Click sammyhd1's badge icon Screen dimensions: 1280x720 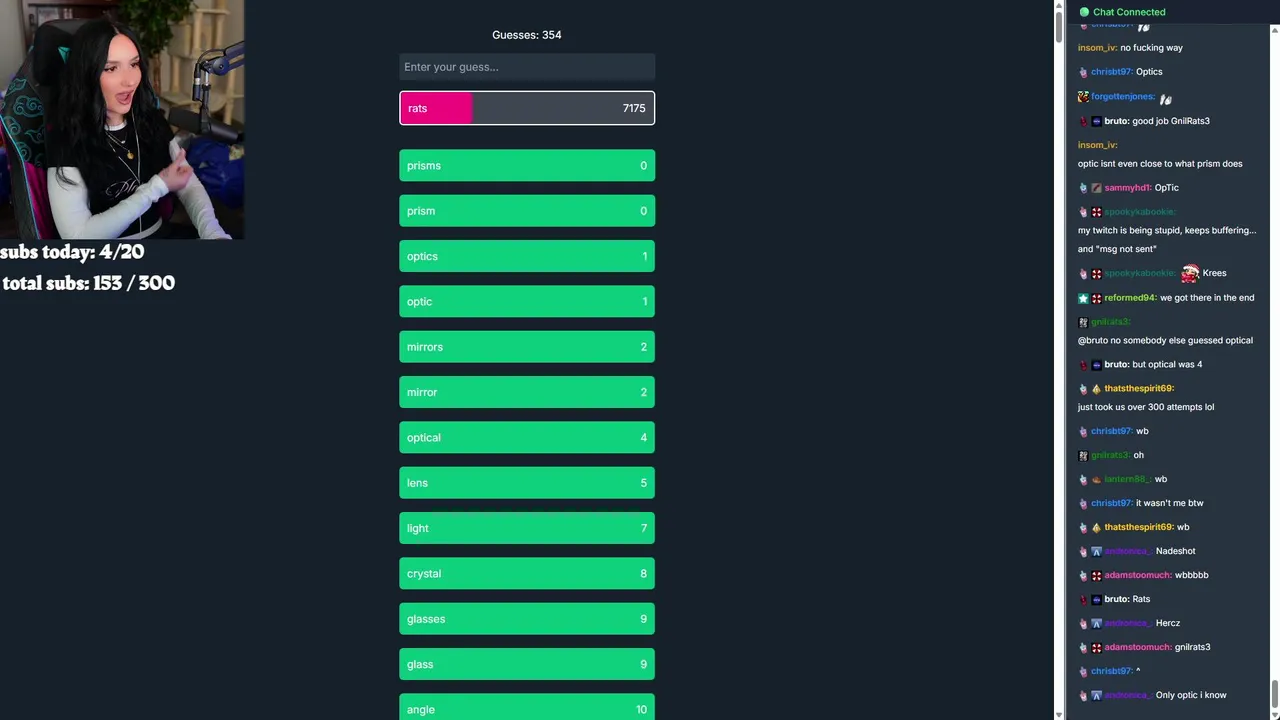1096,188
